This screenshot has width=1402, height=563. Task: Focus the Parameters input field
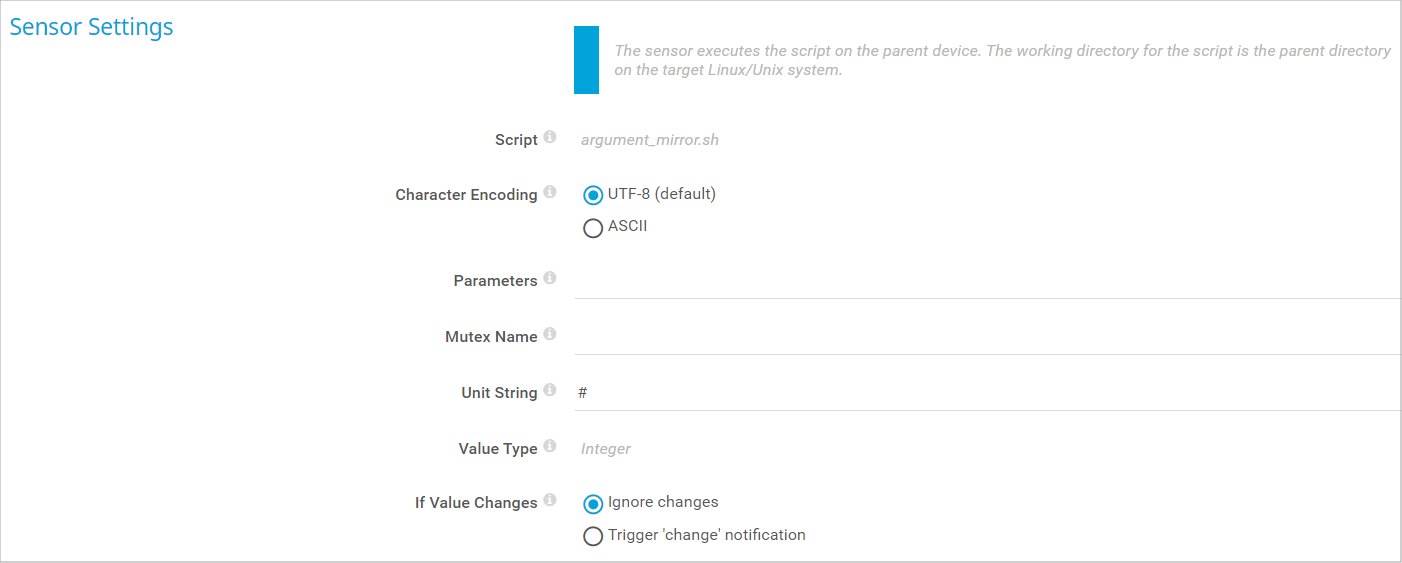(x=985, y=281)
